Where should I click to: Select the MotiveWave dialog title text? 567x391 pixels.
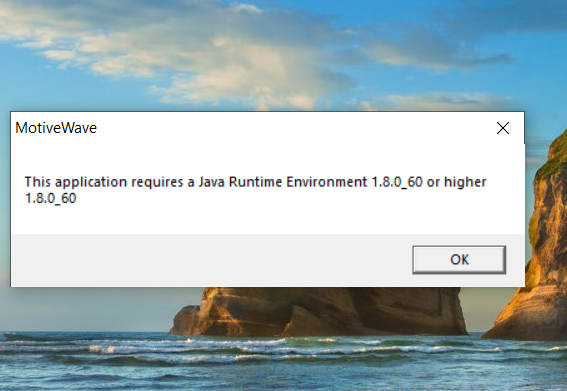click(56, 128)
